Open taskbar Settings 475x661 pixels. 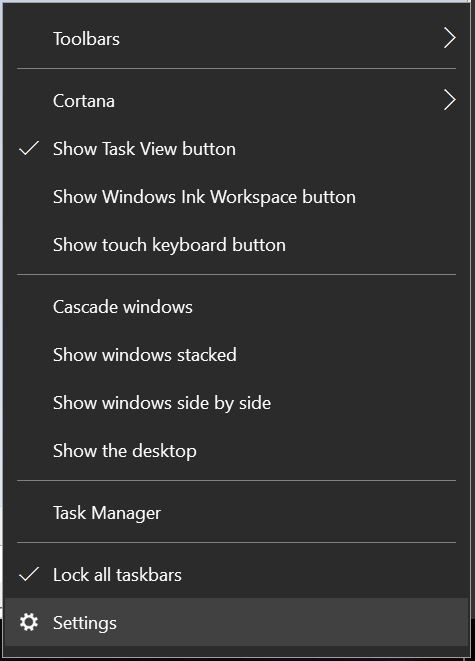pos(236,622)
